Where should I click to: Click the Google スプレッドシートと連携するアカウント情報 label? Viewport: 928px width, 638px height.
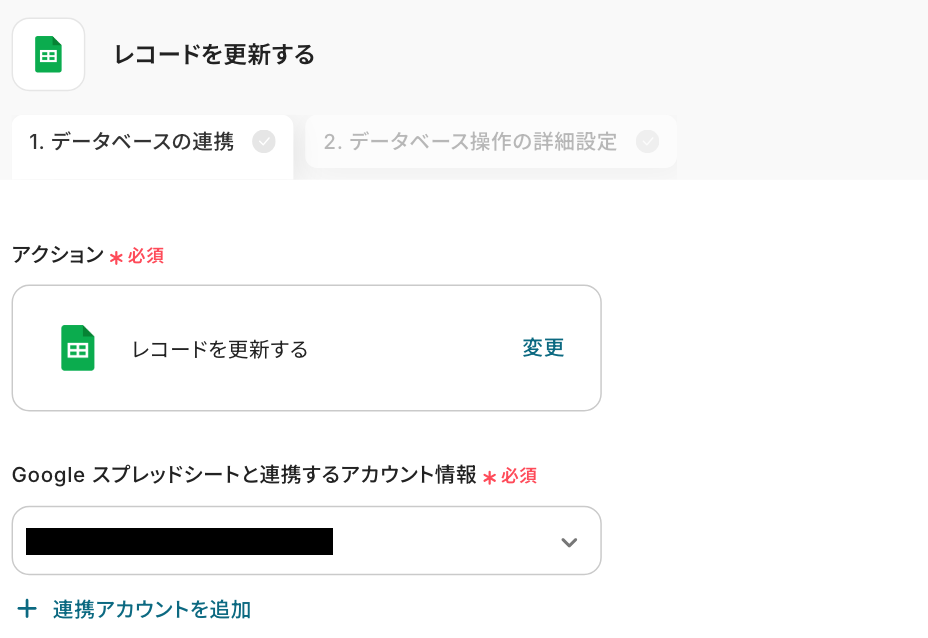coord(244,475)
